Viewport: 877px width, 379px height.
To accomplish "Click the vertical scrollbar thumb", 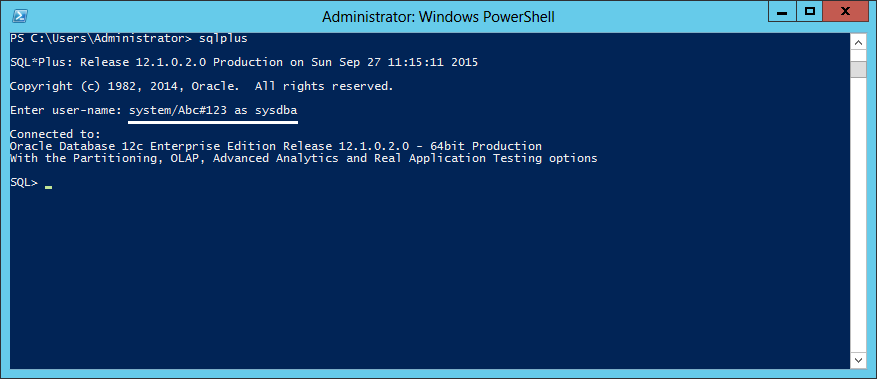I will (858, 69).
